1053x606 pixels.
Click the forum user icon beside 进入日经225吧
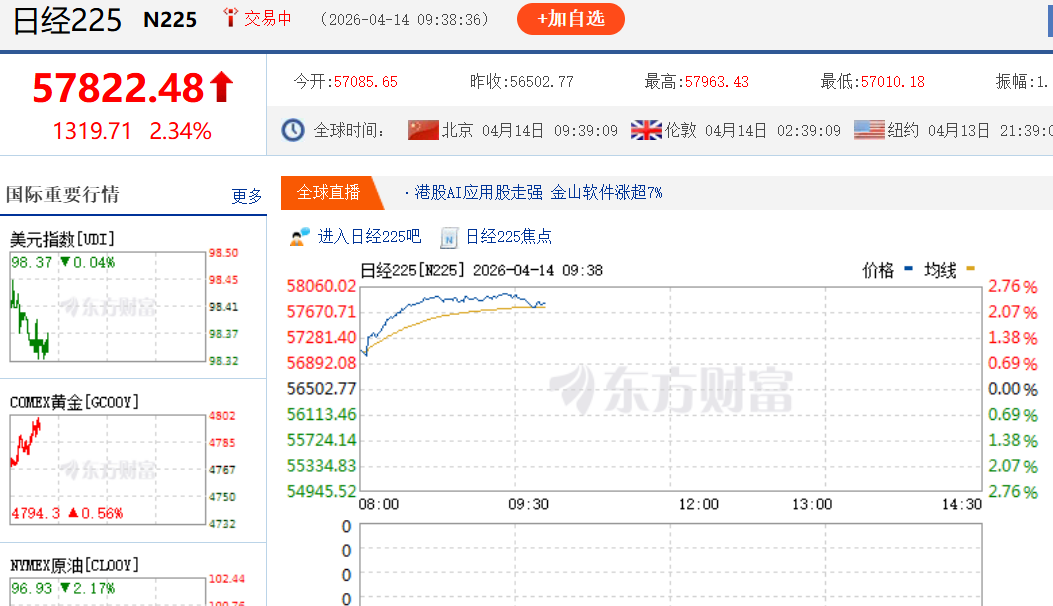(x=300, y=236)
